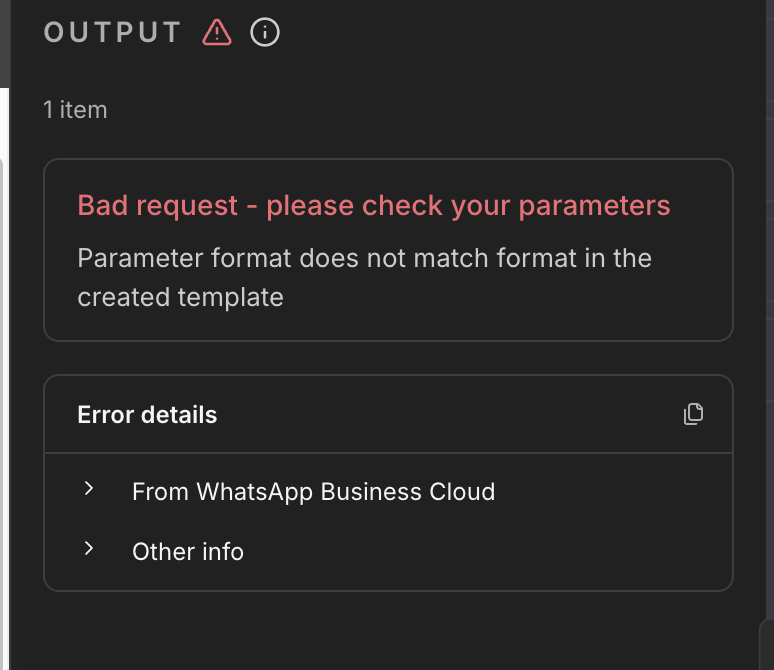This screenshot has width=774, height=670.
Task: Click the dark strip at the top left corner
Action: [x=4, y=40]
